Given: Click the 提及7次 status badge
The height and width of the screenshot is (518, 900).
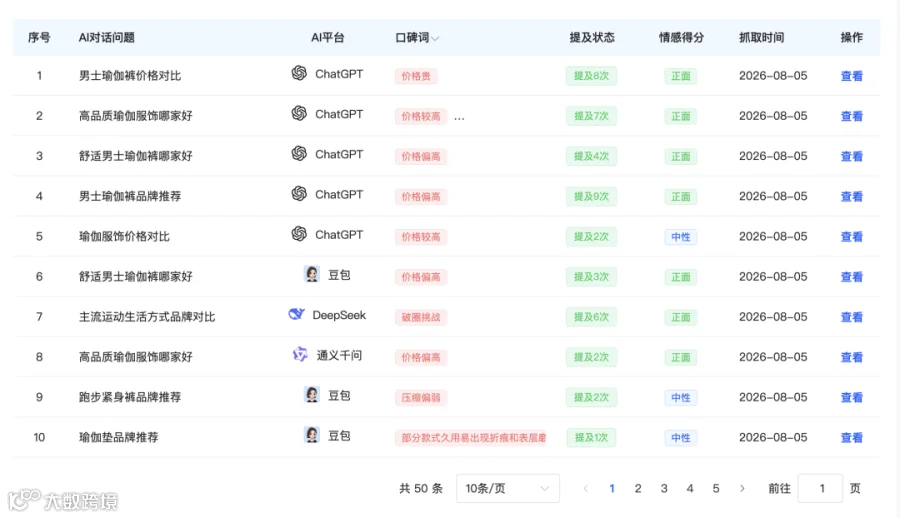Looking at the screenshot, I should (591, 116).
